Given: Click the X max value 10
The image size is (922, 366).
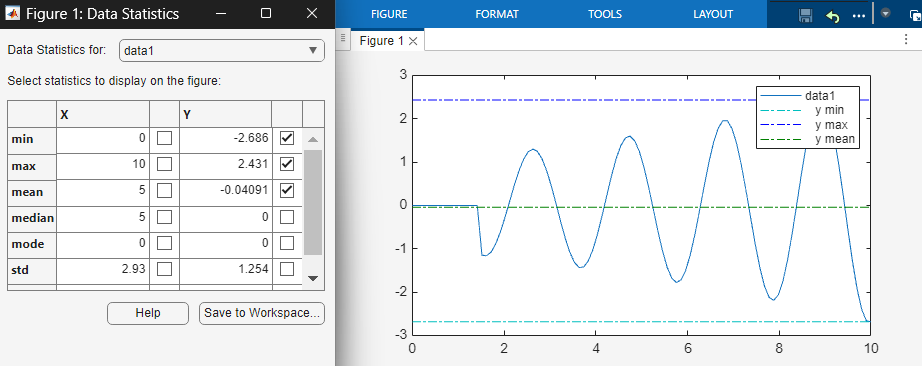Looking at the screenshot, I should pyautogui.click(x=140, y=164).
